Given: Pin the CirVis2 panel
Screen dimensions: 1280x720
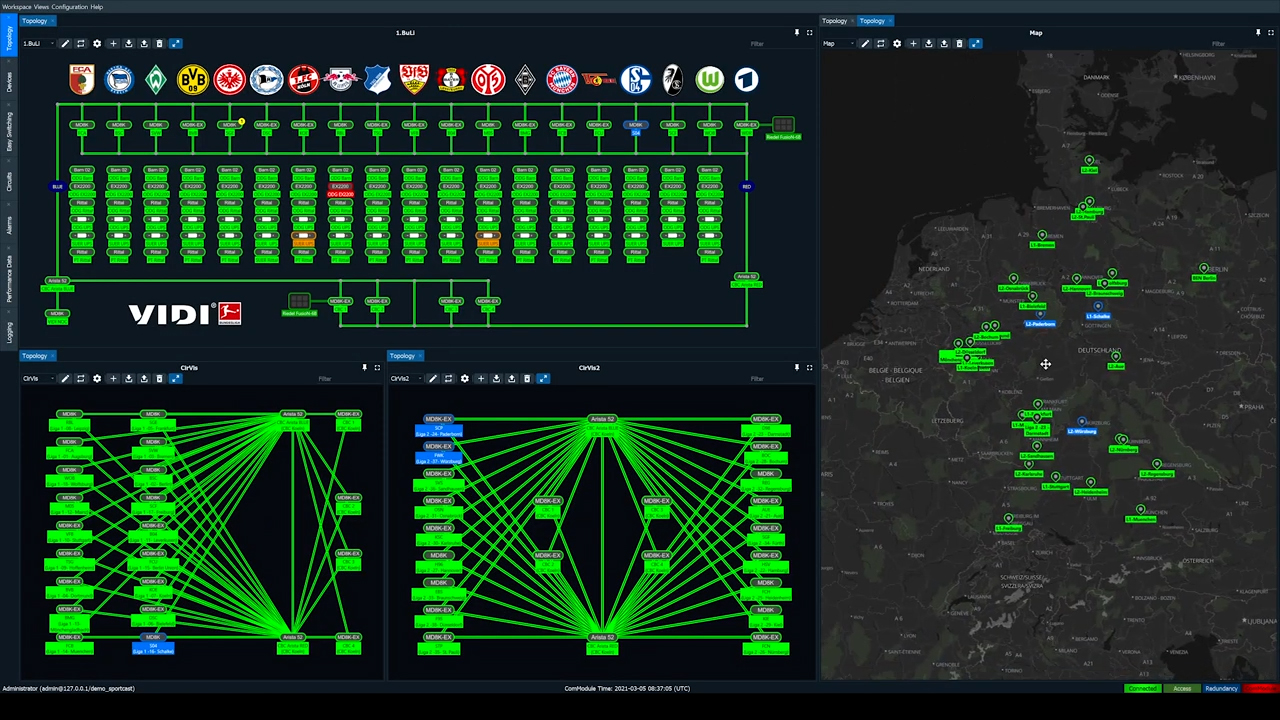Looking at the screenshot, I should pyautogui.click(x=797, y=368).
